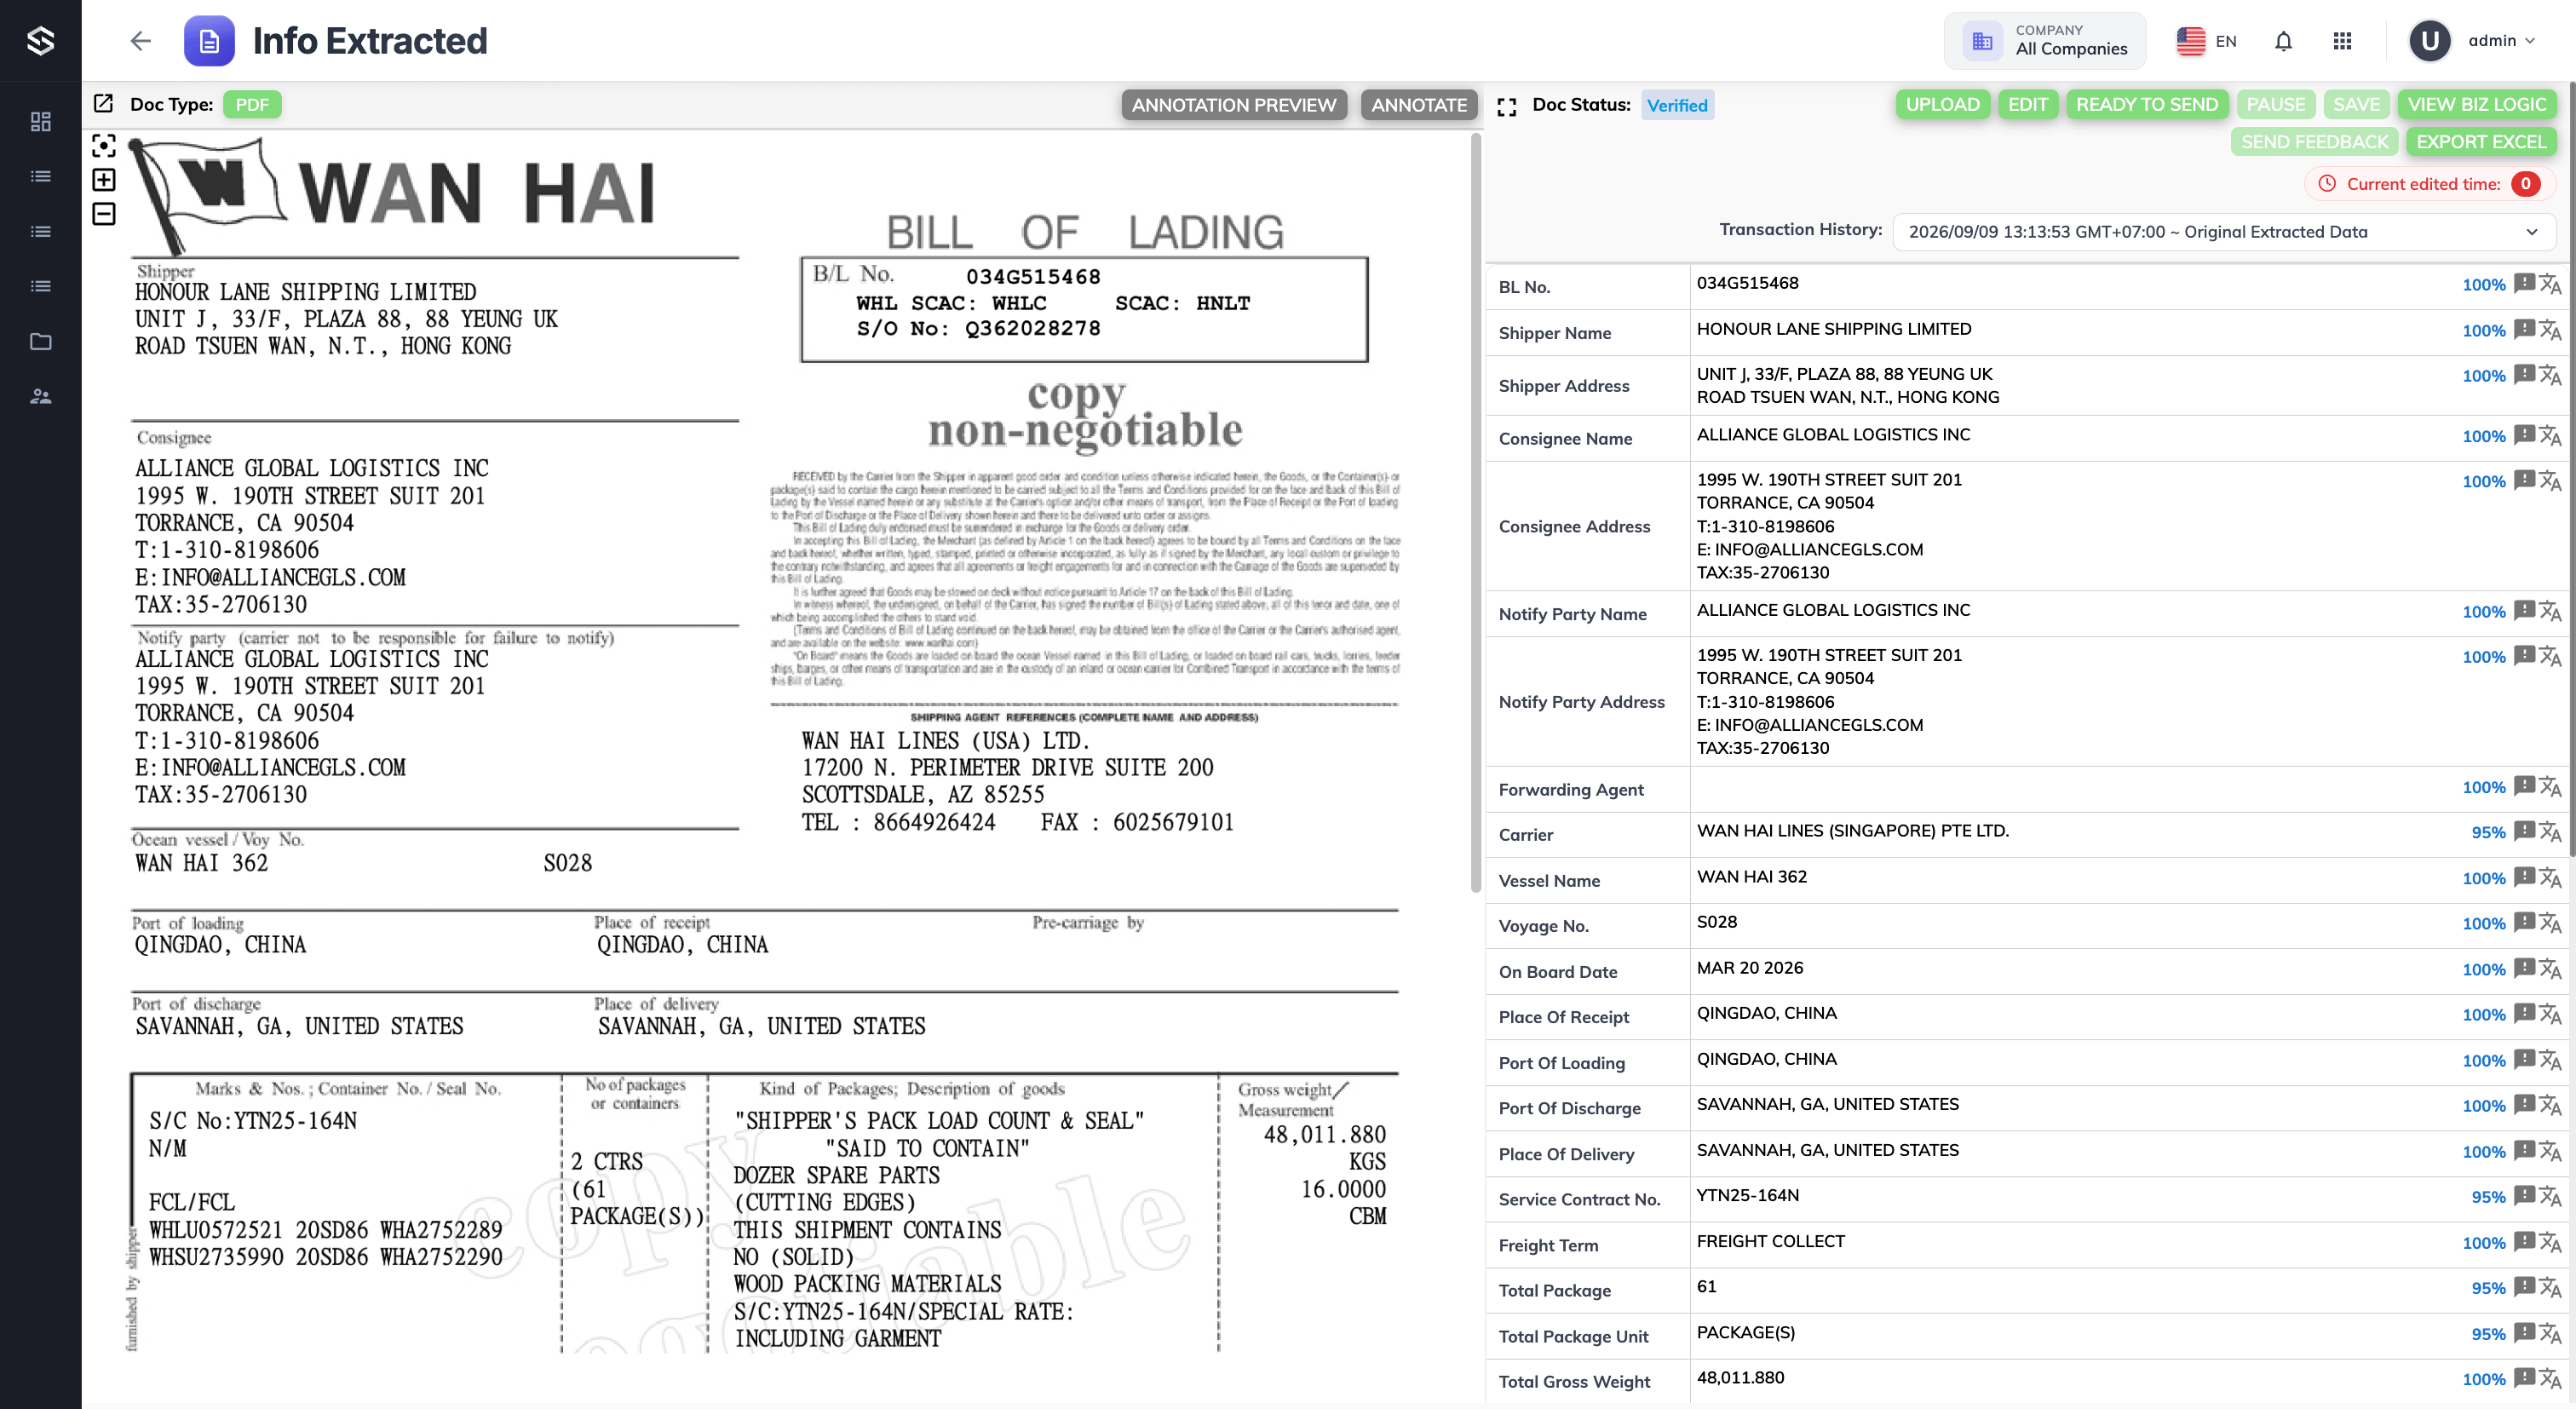Screen dimensions: 2576x1409
Task: Click the EDIT button
Action: tap(2027, 105)
